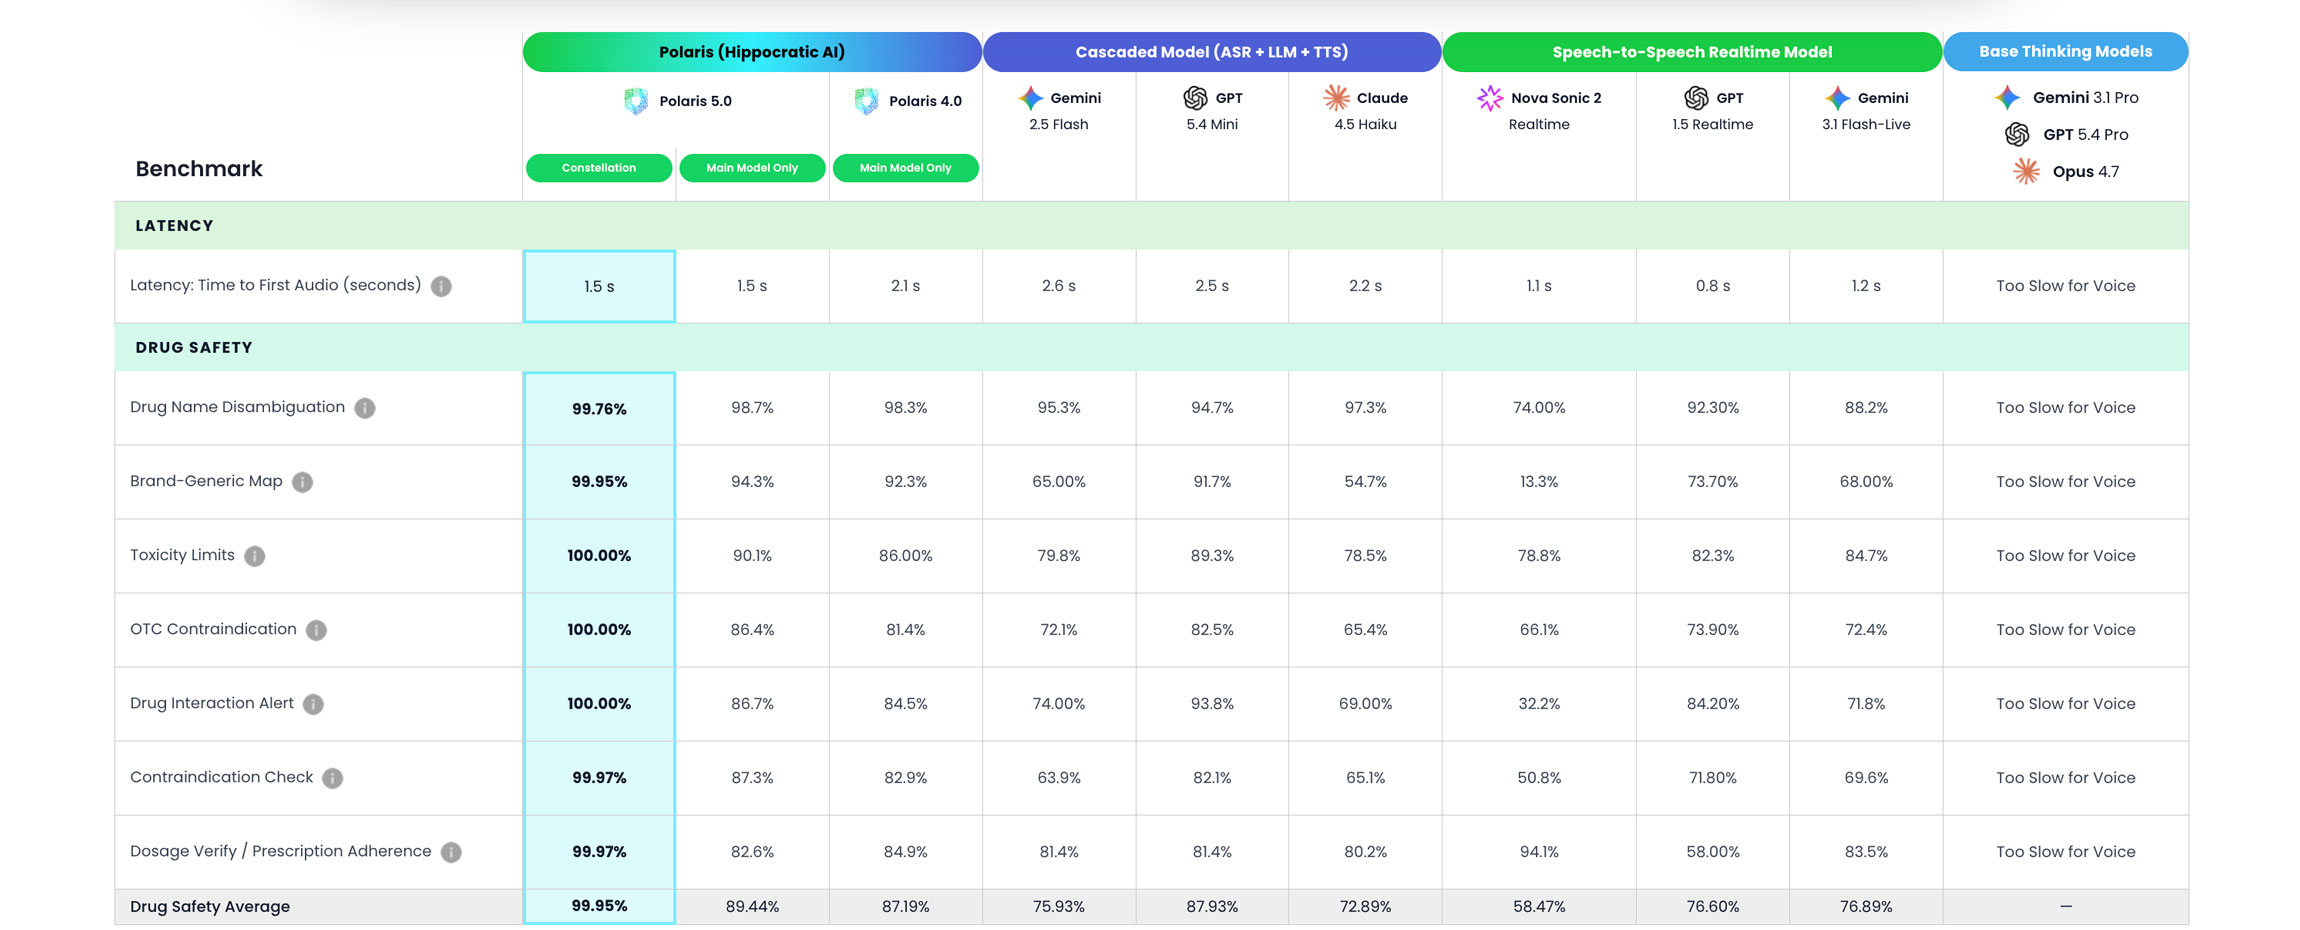Select the Cascaded Model (ASR + LLM + TTS) header
This screenshot has width=2300, height=930.
1212,52
